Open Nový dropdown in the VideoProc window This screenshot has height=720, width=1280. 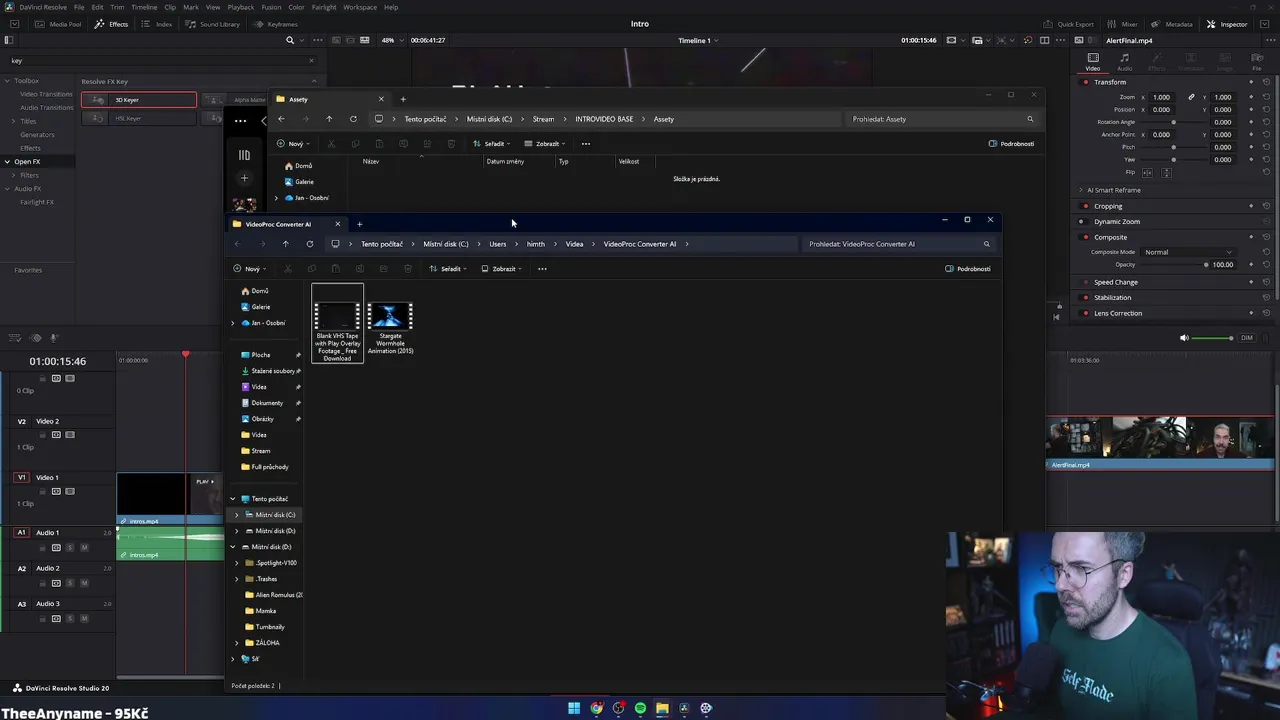point(250,269)
